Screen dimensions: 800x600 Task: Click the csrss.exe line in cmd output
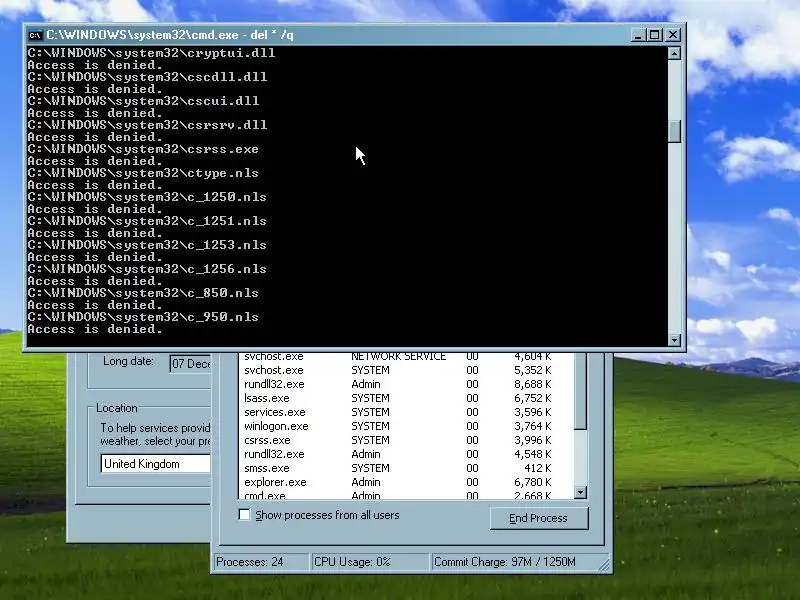pyautogui.click(x=143, y=149)
